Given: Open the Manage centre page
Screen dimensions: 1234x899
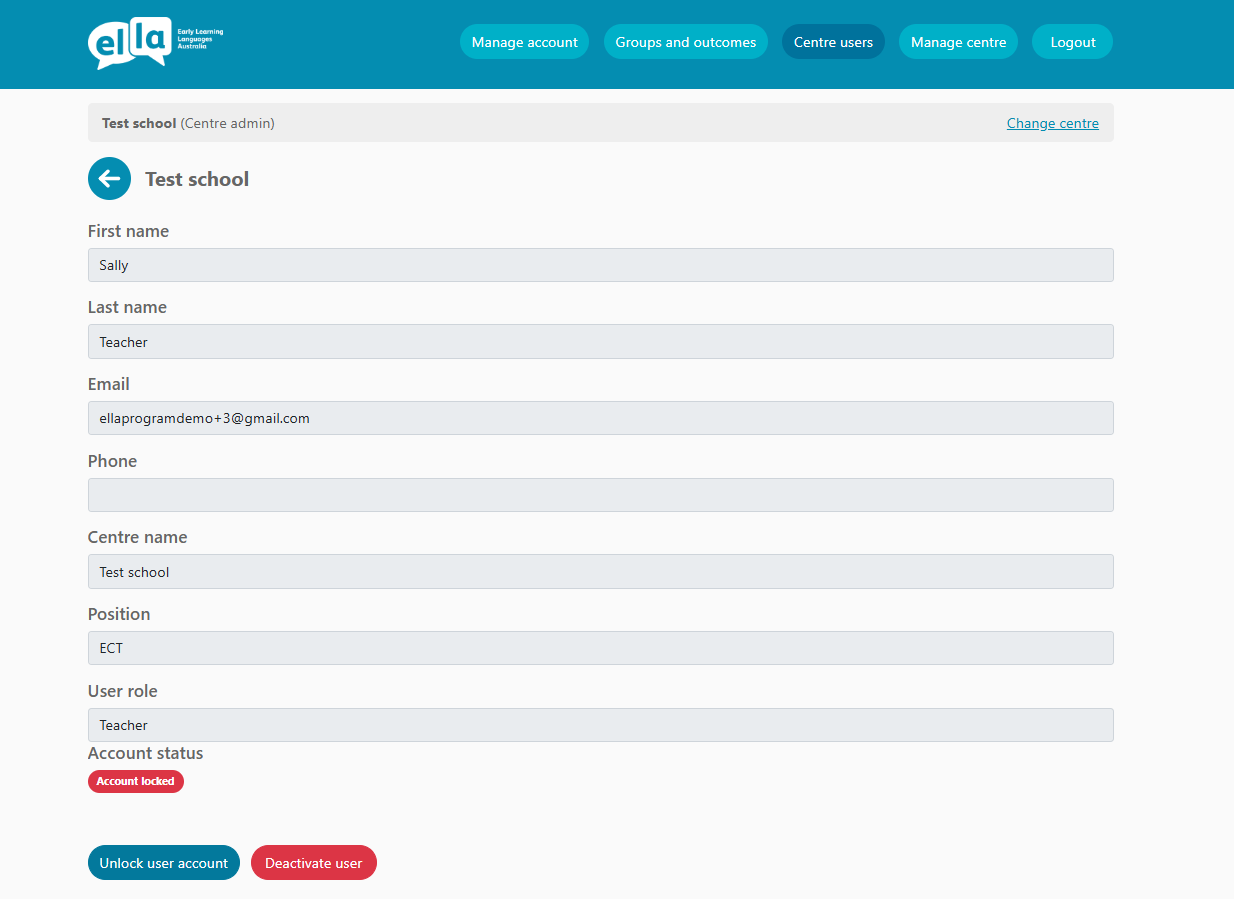Looking at the screenshot, I should click(958, 42).
